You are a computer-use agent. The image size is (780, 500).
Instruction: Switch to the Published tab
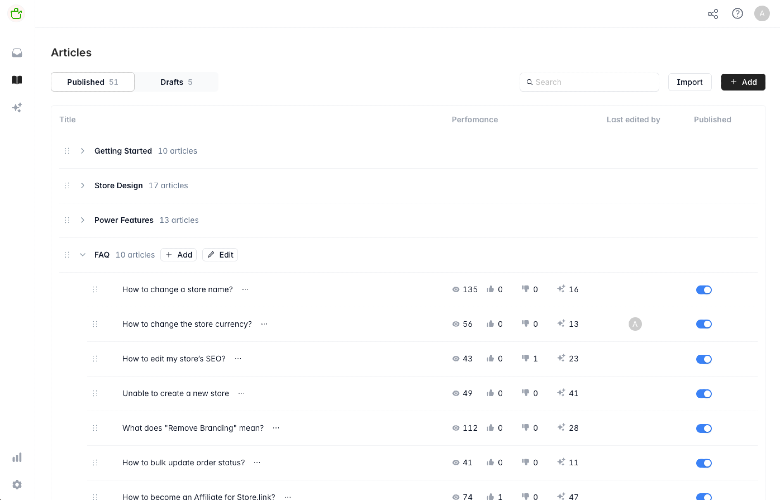(93, 82)
